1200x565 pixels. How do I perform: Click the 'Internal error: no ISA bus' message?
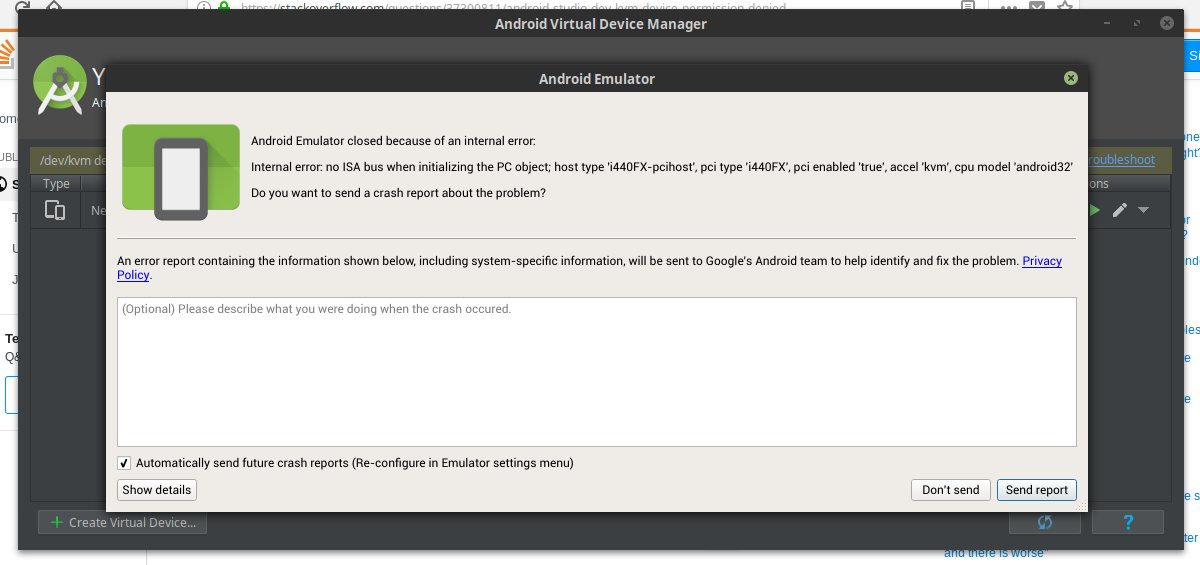click(662, 167)
